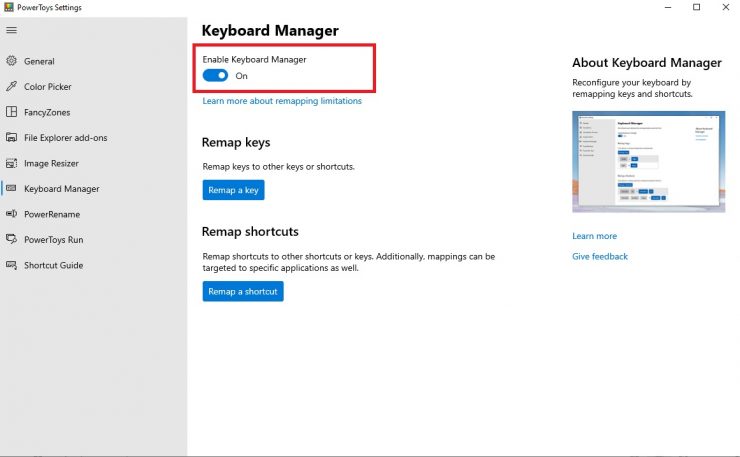The height and width of the screenshot is (457, 740).
Task: Click the Remap shortcuts section heading
Action: point(250,232)
